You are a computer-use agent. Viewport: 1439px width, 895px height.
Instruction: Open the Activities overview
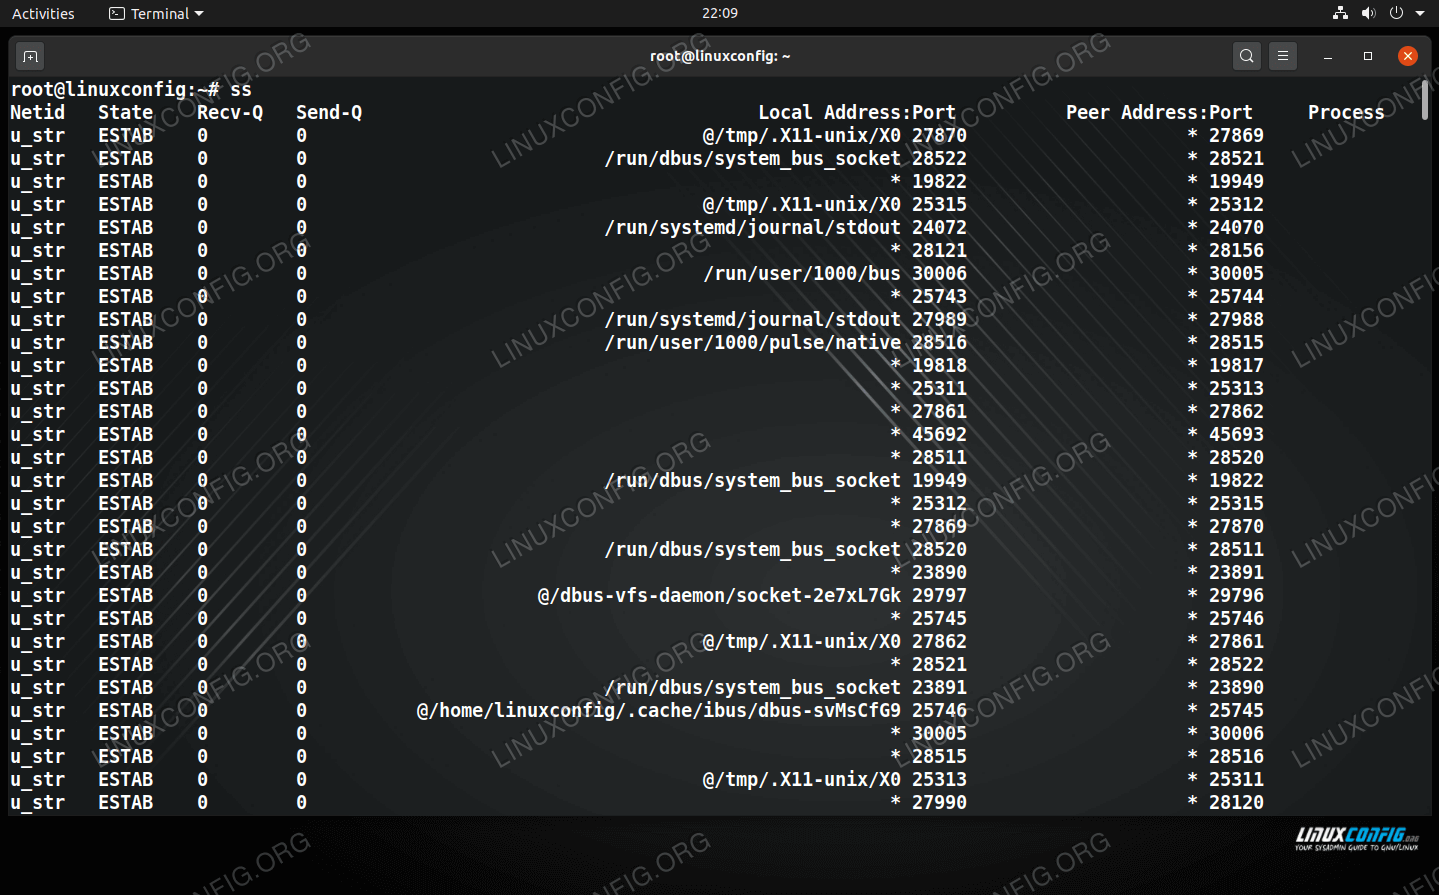(x=43, y=13)
